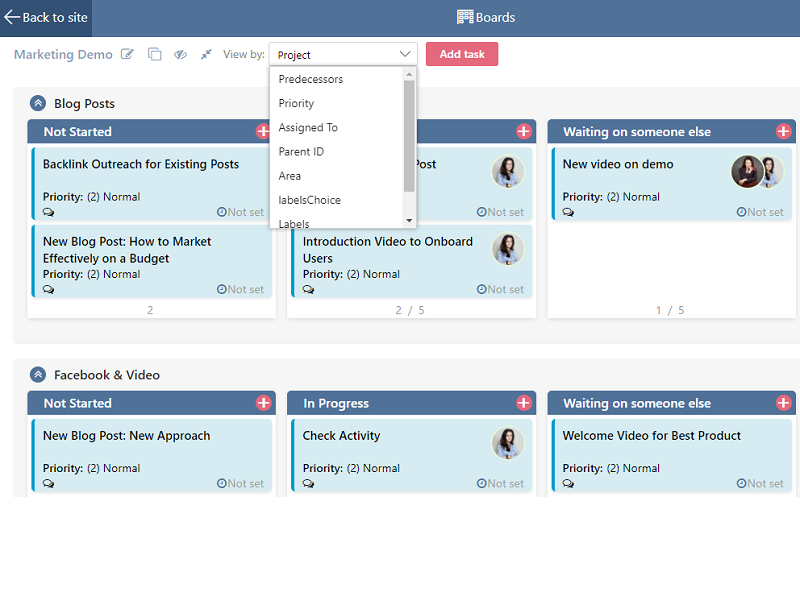Click the plus icon on Waiting on someone else
Screen dimensions: 800x600
pyautogui.click(x=784, y=131)
